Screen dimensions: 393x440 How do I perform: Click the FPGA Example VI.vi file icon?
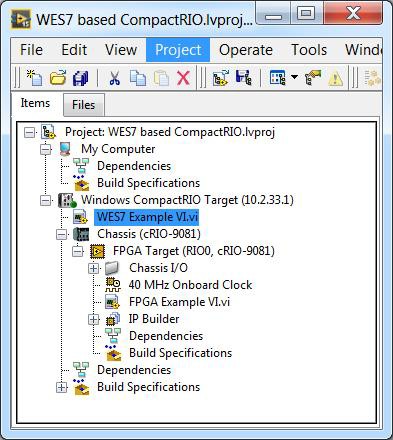click(x=112, y=302)
